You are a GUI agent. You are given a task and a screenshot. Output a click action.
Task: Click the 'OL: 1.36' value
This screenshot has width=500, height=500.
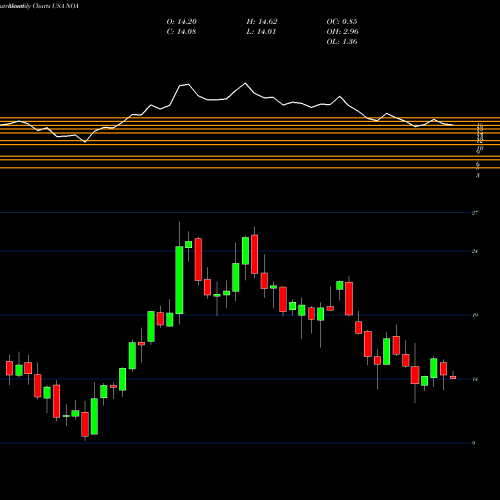[x=342, y=42]
